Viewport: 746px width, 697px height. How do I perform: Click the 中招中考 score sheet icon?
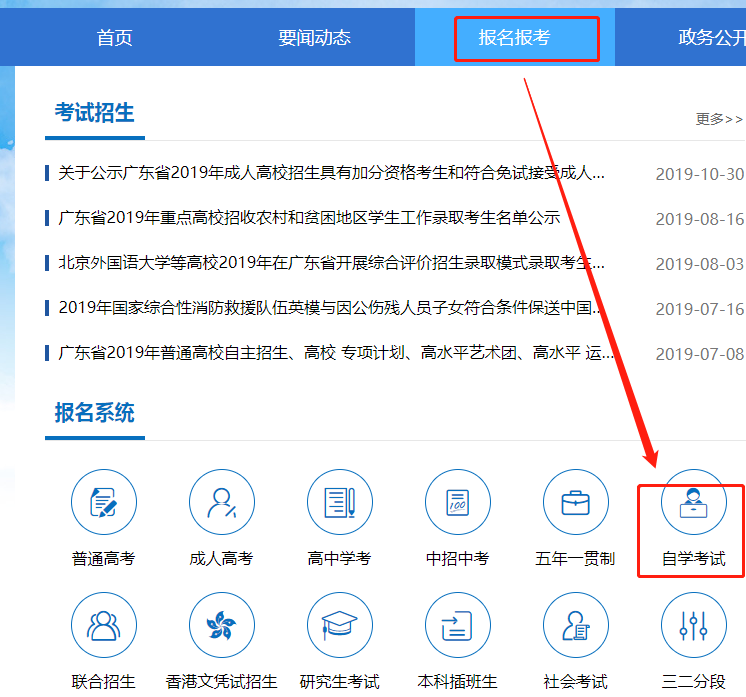458,502
